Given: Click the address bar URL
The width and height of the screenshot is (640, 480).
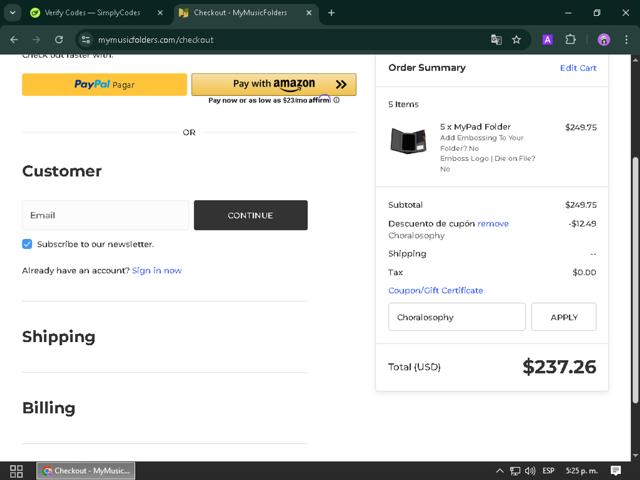Looking at the screenshot, I should (156, 40).
